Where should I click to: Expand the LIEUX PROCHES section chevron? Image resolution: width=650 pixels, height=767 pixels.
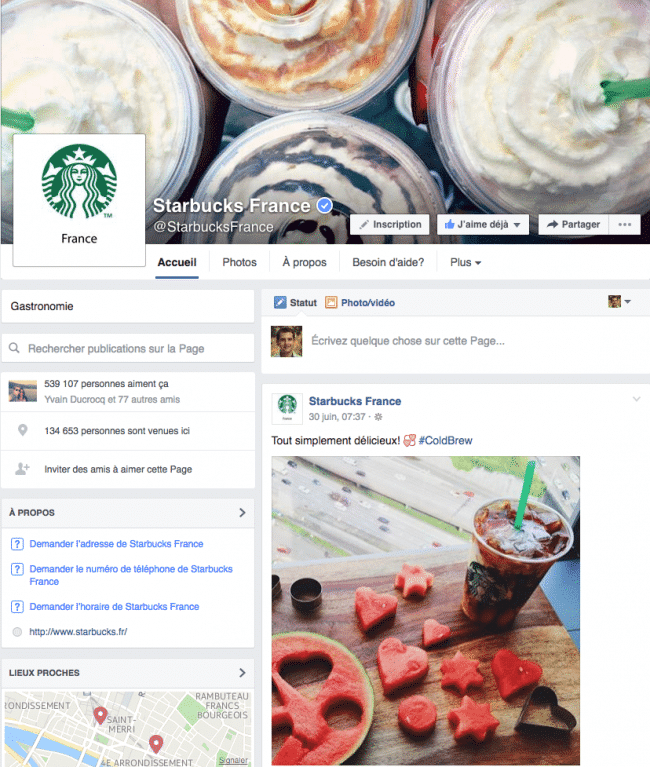242,673
